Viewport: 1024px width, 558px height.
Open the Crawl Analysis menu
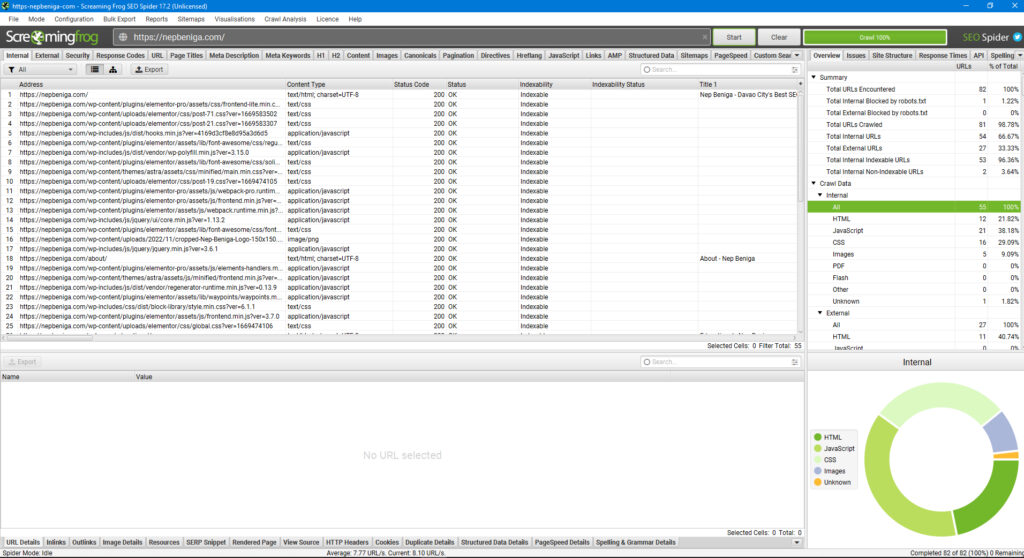(x=285, y=19)
